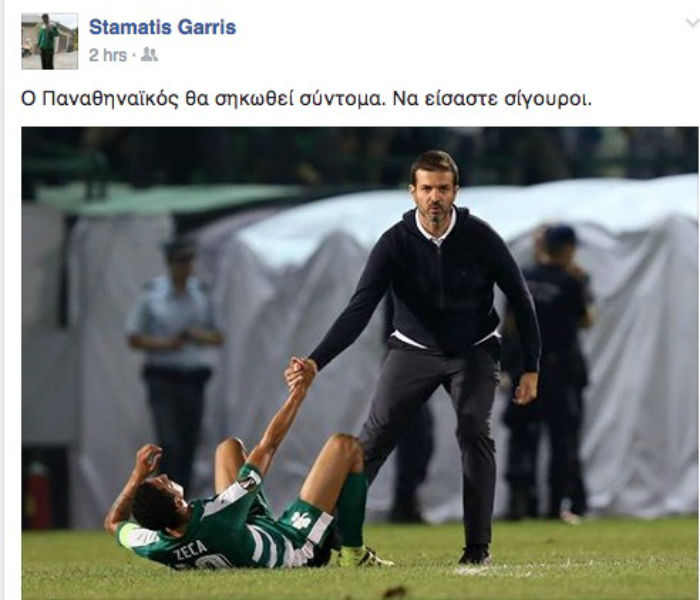Click the ZECA name on the green jersey
The height and width of the screenshot is (600, 700).
pyautogui.click(x=191, y=550)
